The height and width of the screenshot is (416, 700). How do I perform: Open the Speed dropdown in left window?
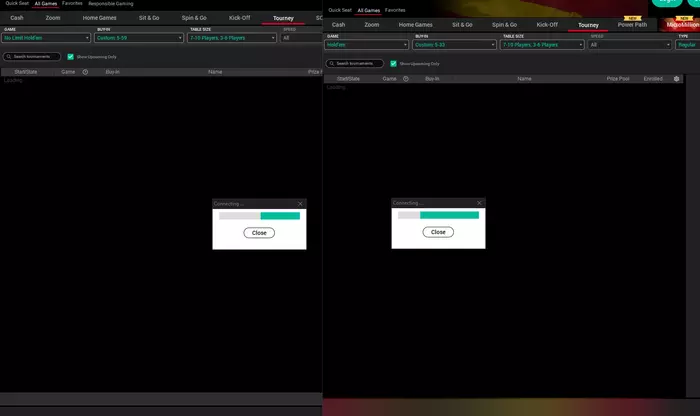[301, 38]
